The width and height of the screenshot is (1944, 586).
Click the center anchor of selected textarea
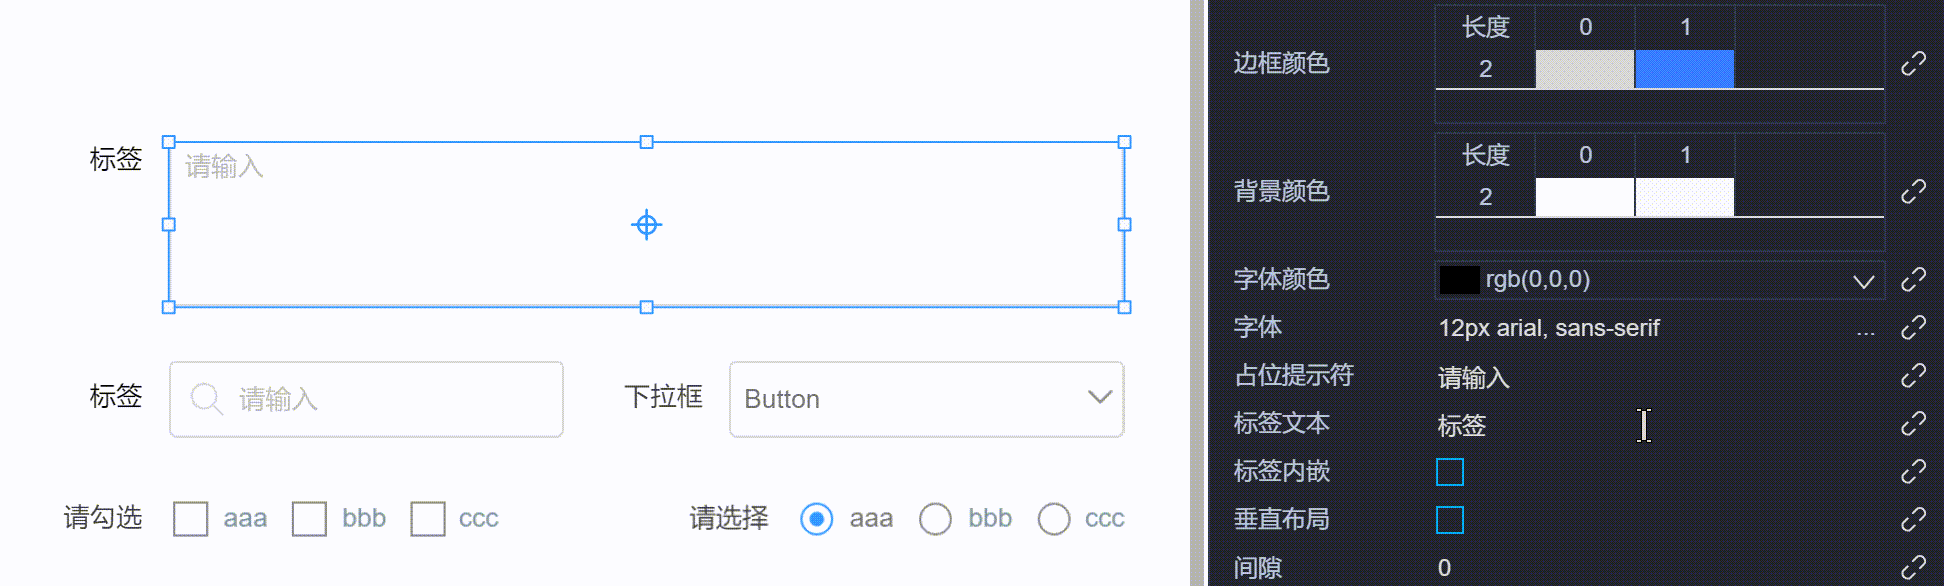point(647,225)
